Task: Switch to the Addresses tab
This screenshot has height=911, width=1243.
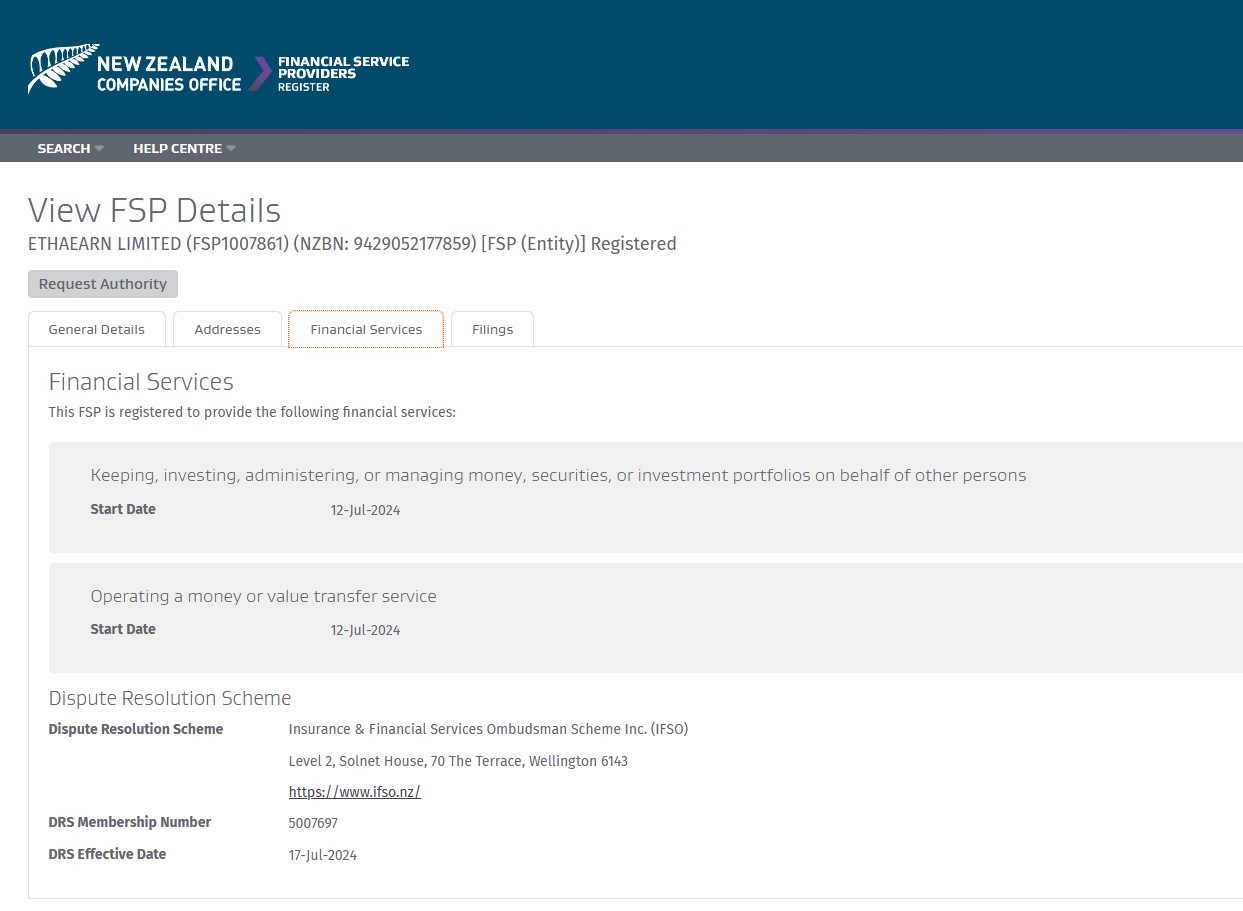Action: 227,329
